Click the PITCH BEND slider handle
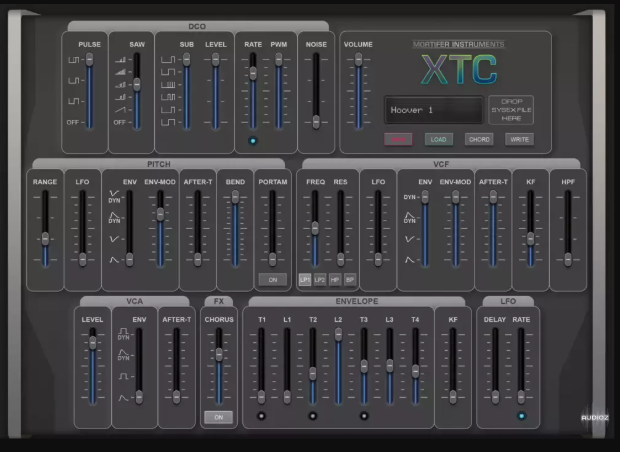Screen dimensions: 620x452 [x=235, y=197]
